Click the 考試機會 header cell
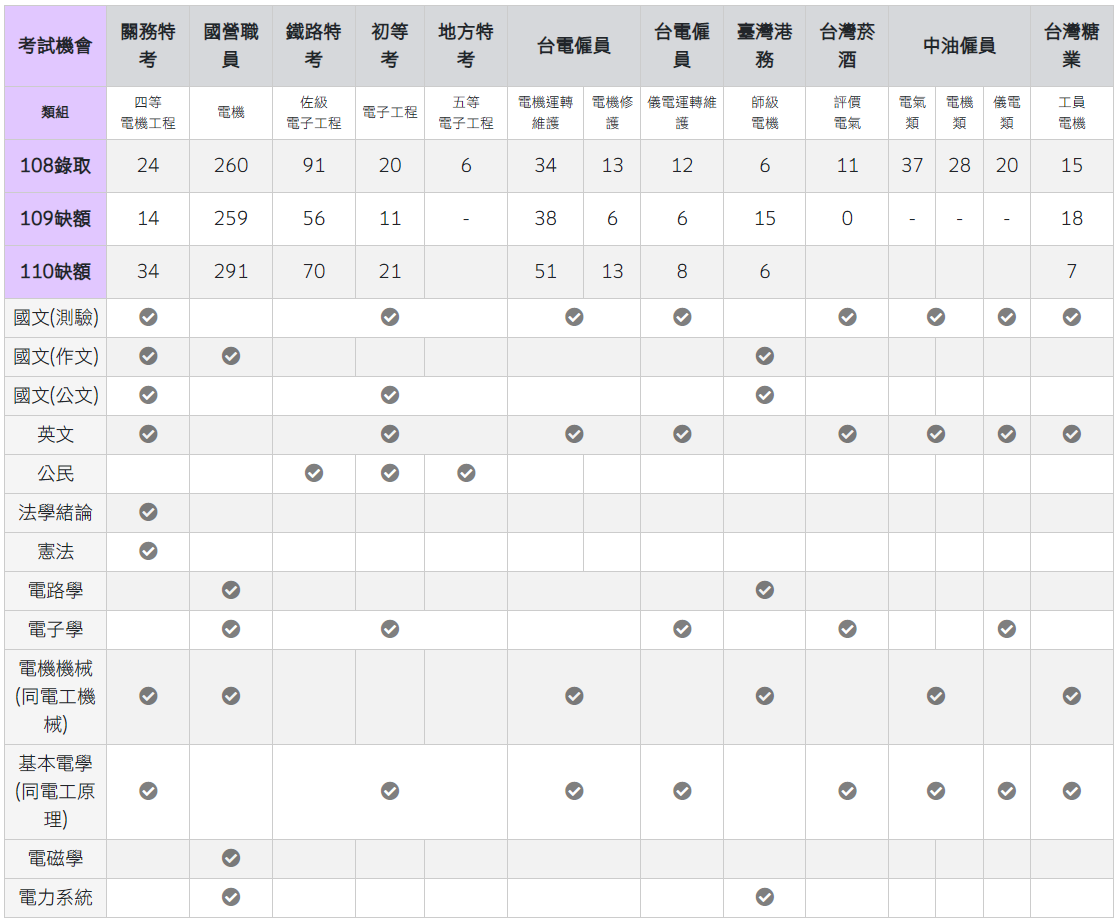 click(56, 46)
